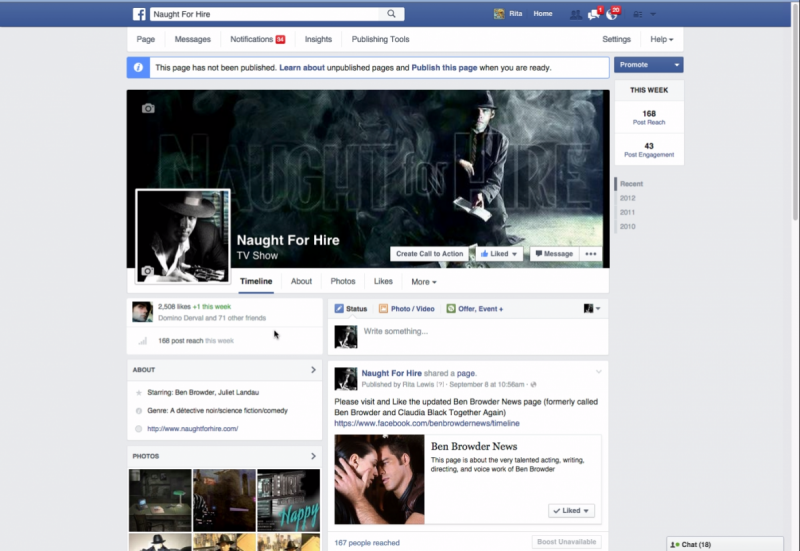Expand the More tab dropdown
Image resolution: width=800 pixels, height=551 pixels.
coord(423,282)
